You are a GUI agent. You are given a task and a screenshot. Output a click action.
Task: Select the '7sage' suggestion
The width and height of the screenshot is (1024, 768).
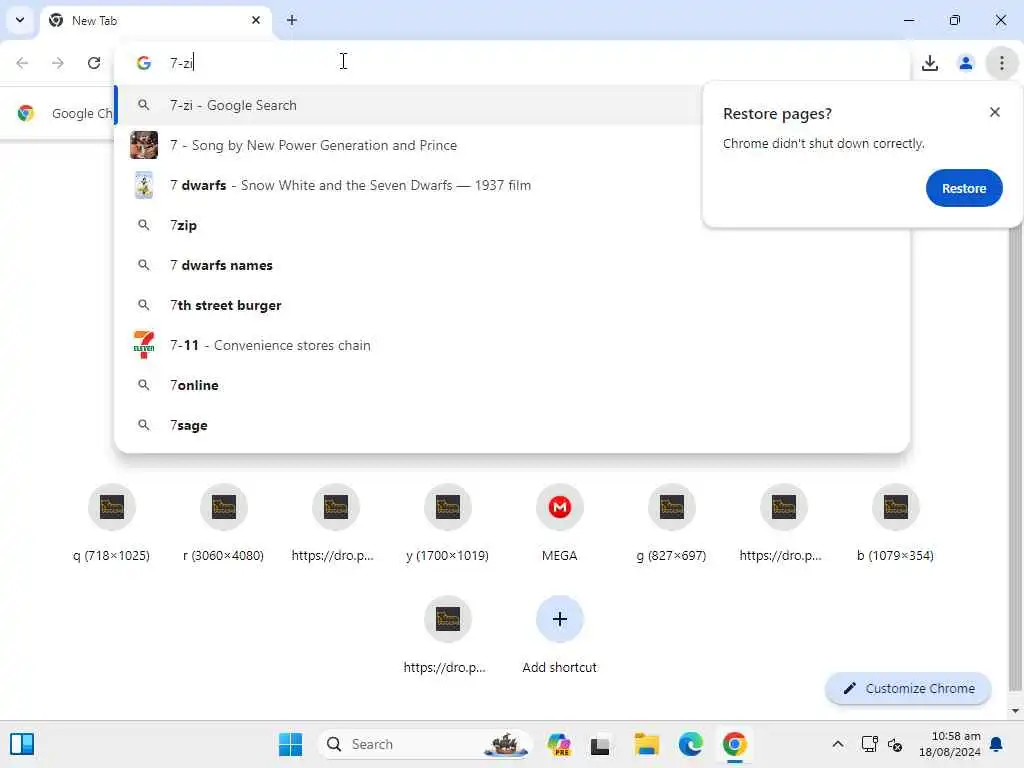(x=512, y=425)
